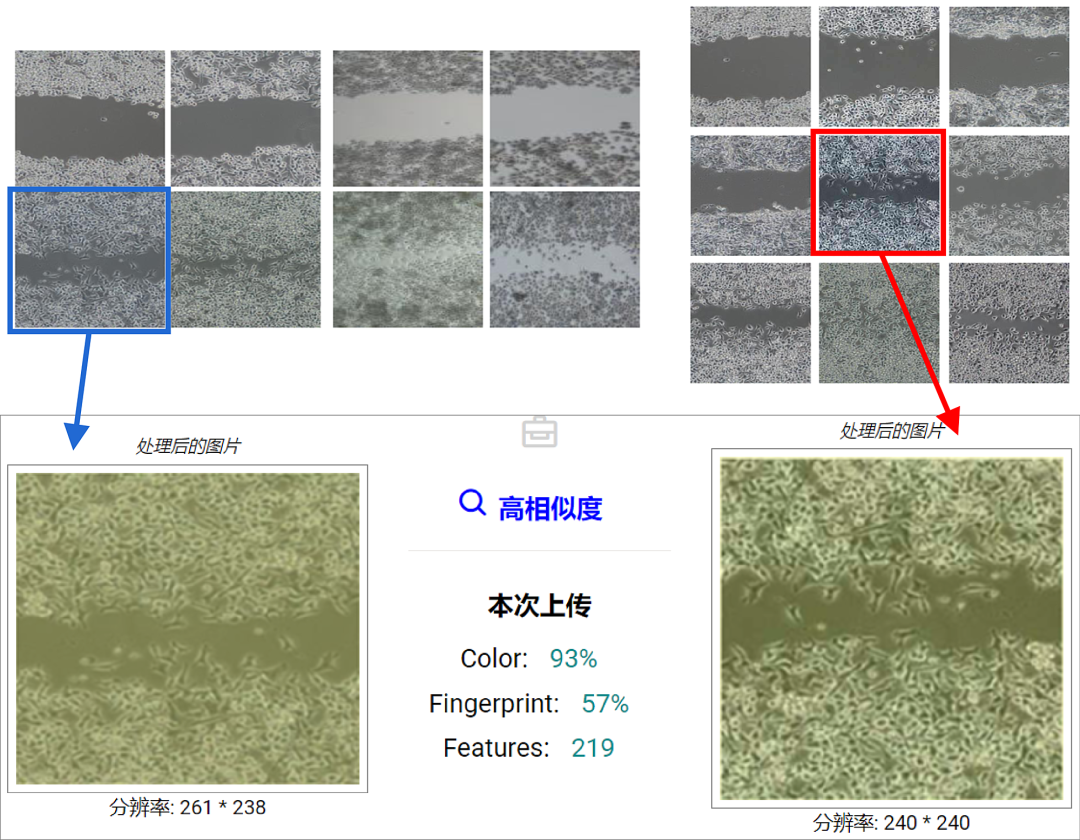Select the Color 93% value
The image size is (1080, 840).
pos(573,658)
